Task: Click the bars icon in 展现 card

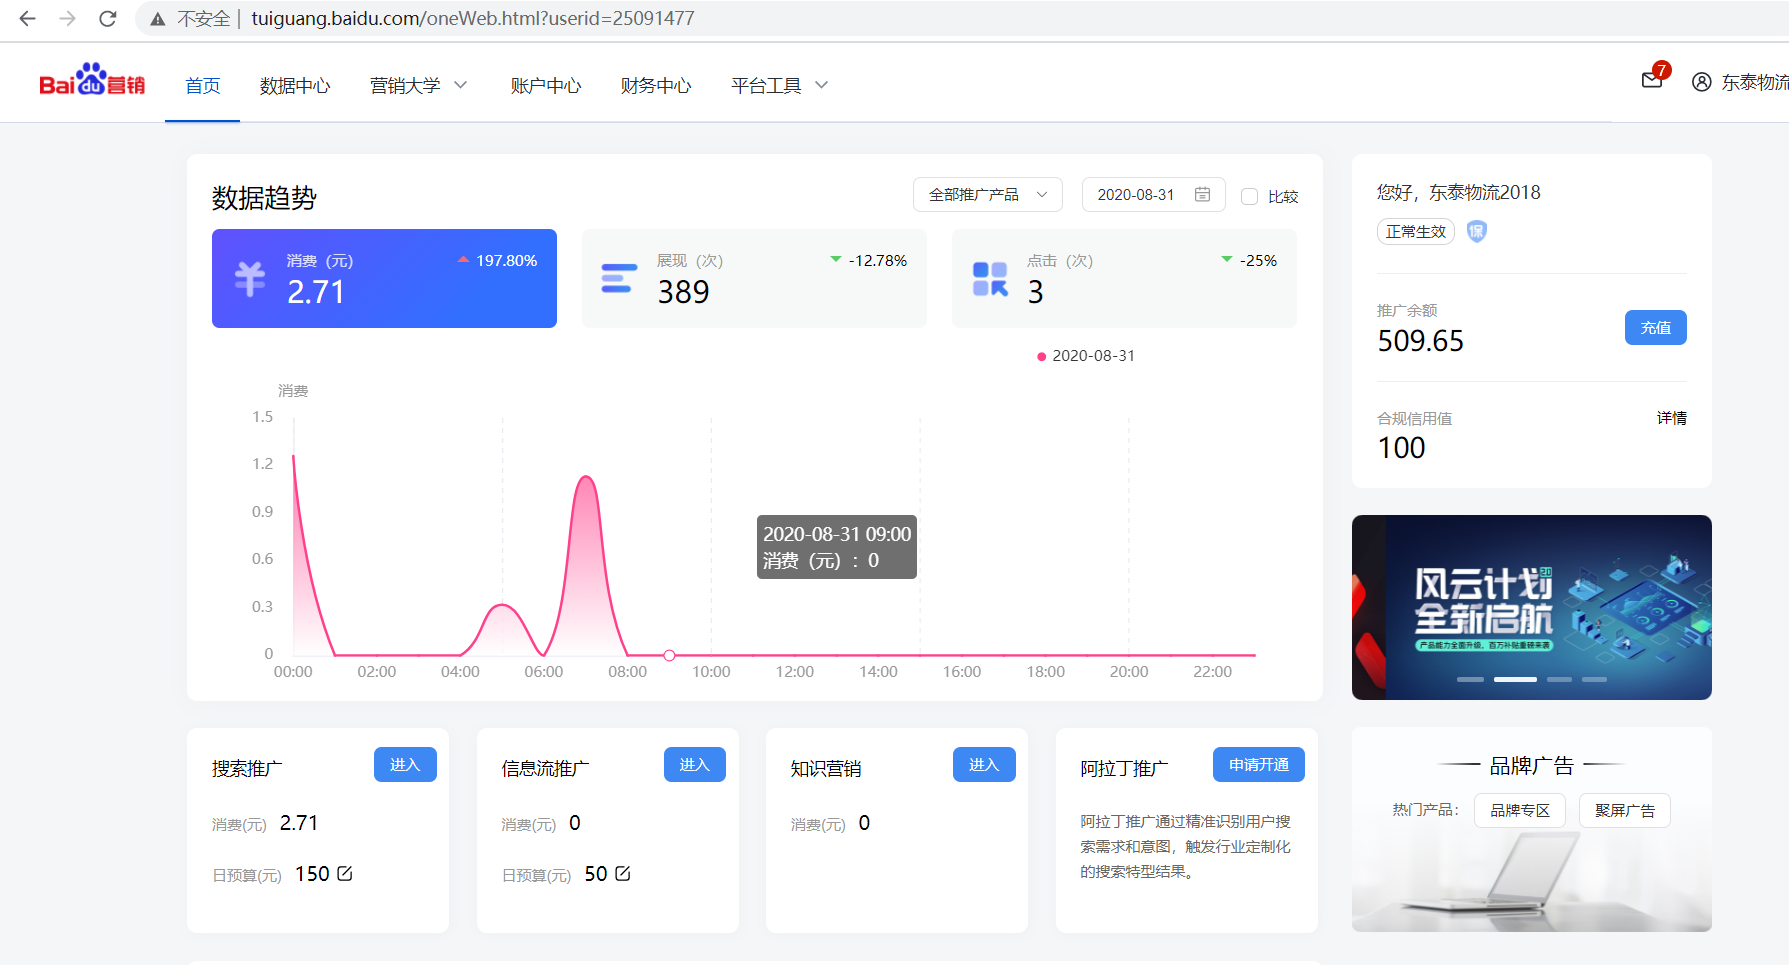Action: tap(619, 278)
